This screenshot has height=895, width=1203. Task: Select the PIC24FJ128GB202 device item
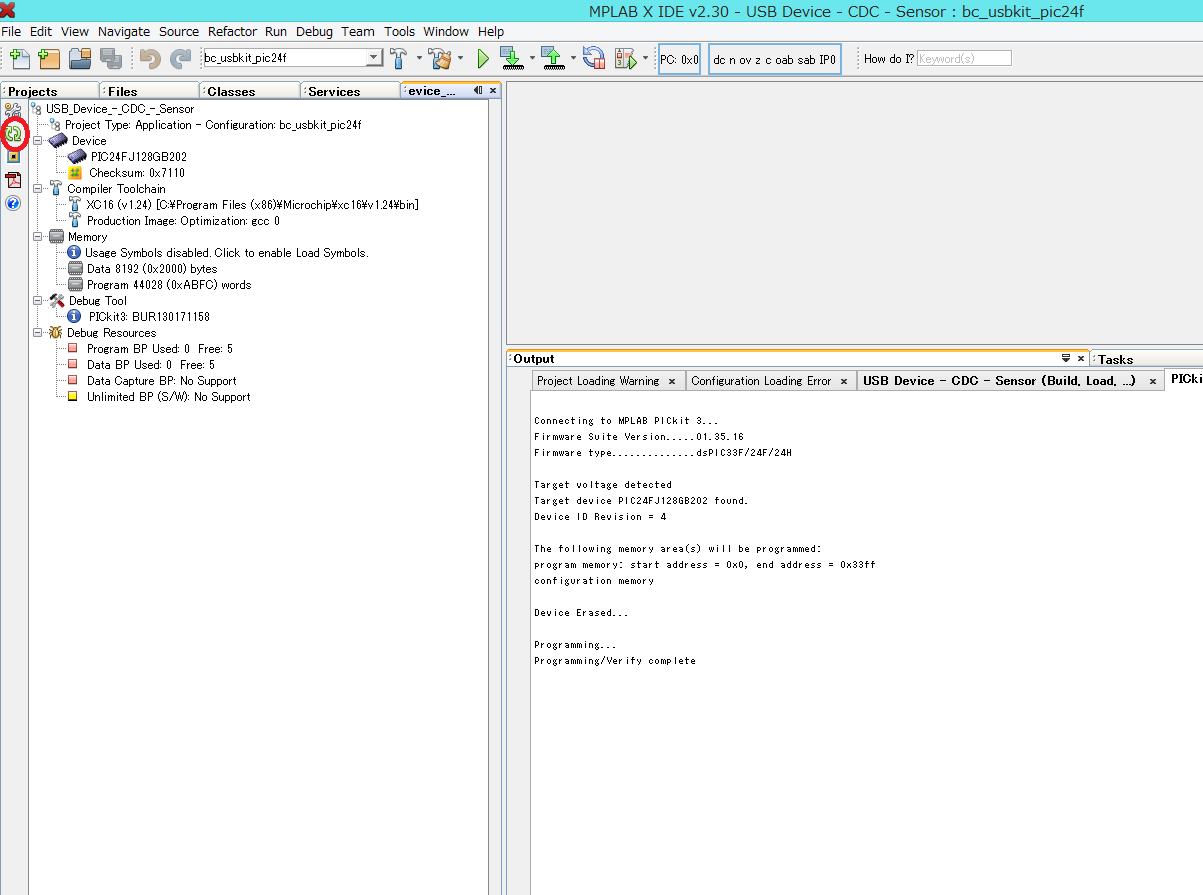[x=138, y=157]
